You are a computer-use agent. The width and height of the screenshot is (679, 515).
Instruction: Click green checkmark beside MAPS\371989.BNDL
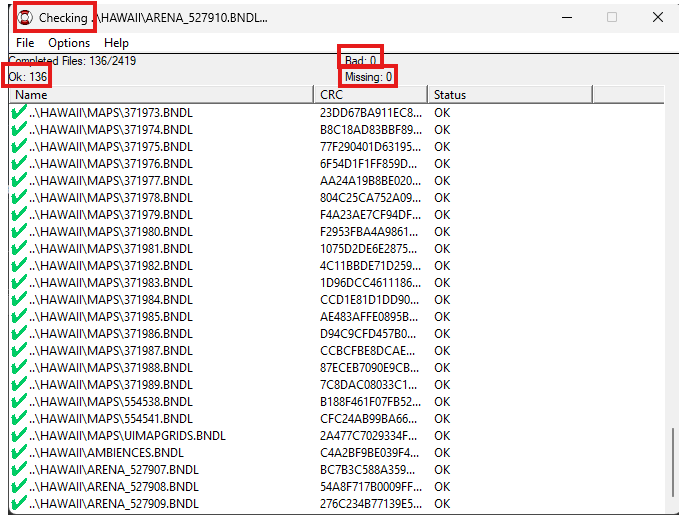tap(19, 385)
